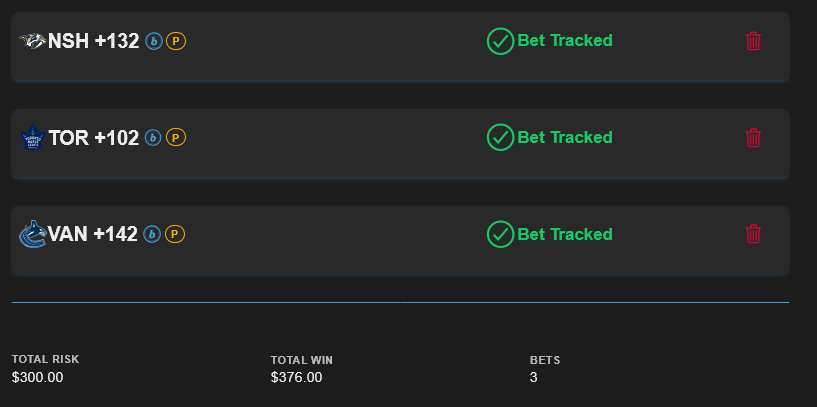Toggle Bet Tracked checkmark for TOR

click(500, 138)
